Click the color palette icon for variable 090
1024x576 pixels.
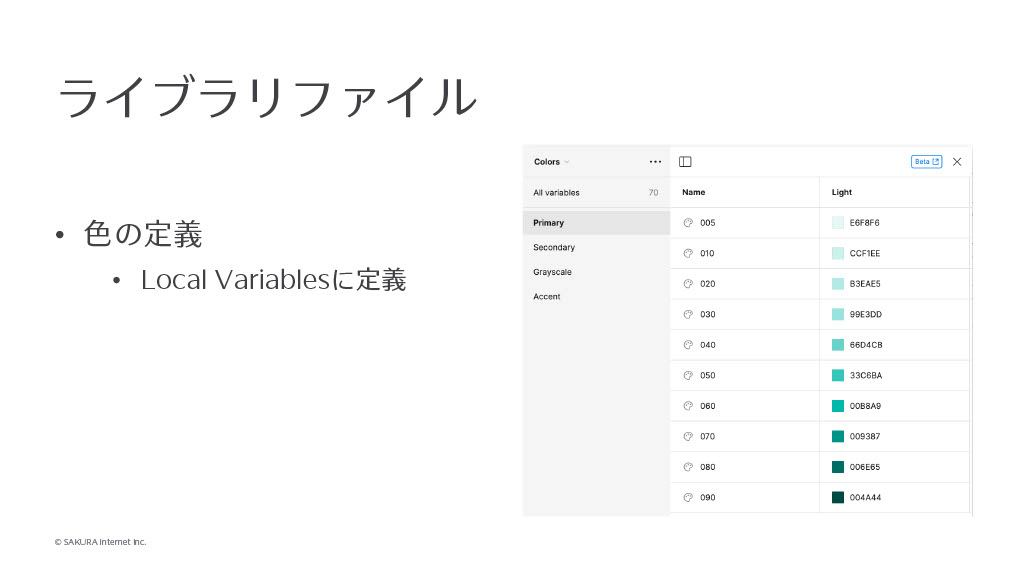click(688, 498)
